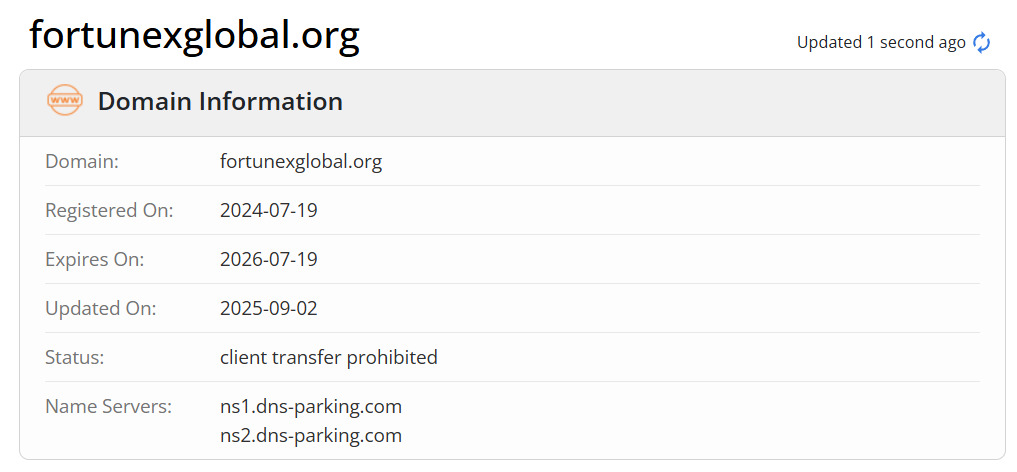Click the 'Expires On:' label
The width and height of the screenshot is (1017, 472).
click(95, 259)
